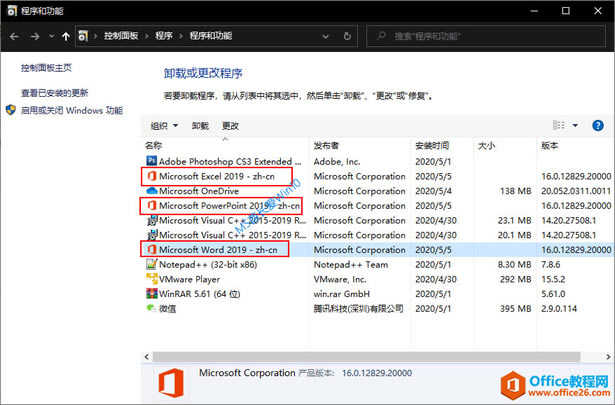Select Microsoft PowerPoint 2019 - zh-cn

[229, 206]
